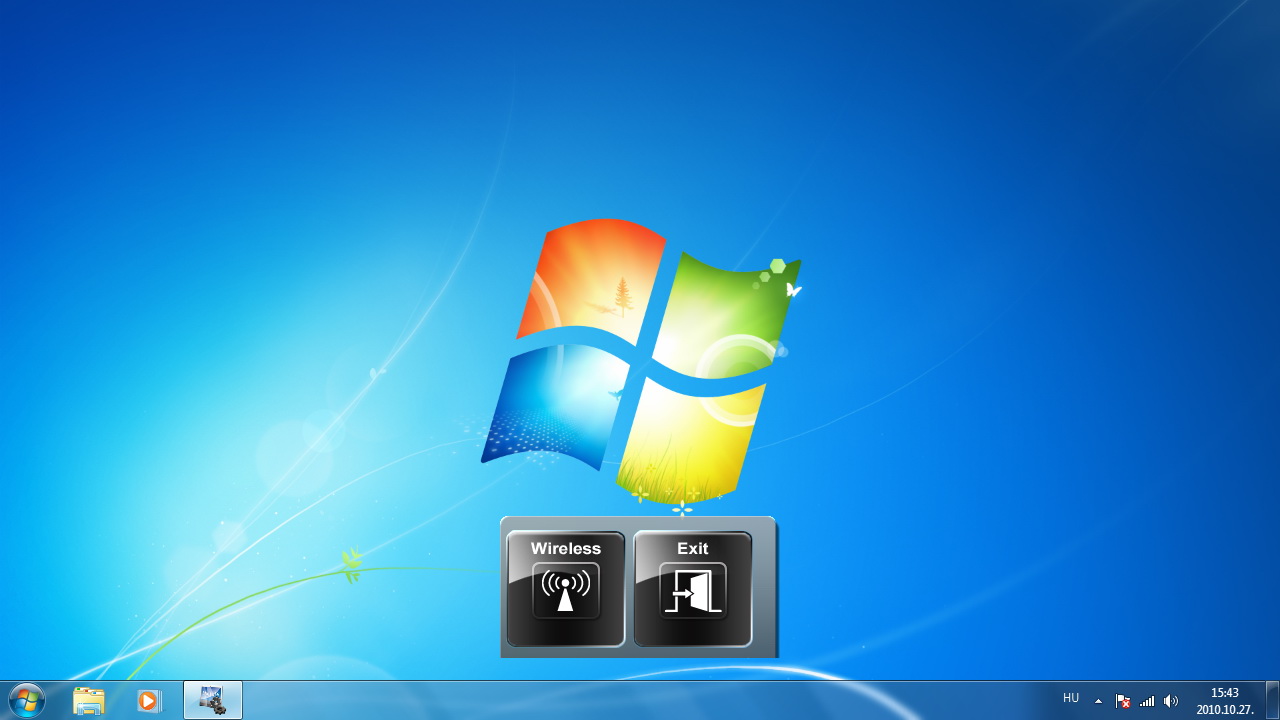This screenshot has width=1280, height=720.
Task: Open the volume speaker tray icon
Action: coord(1171,701)
